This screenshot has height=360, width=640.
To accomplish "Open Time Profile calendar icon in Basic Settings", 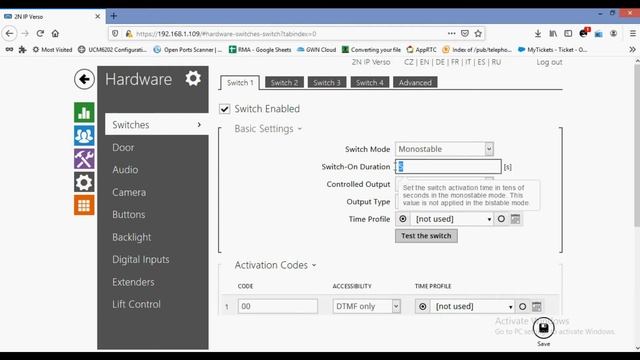I will tap(516, 219).
